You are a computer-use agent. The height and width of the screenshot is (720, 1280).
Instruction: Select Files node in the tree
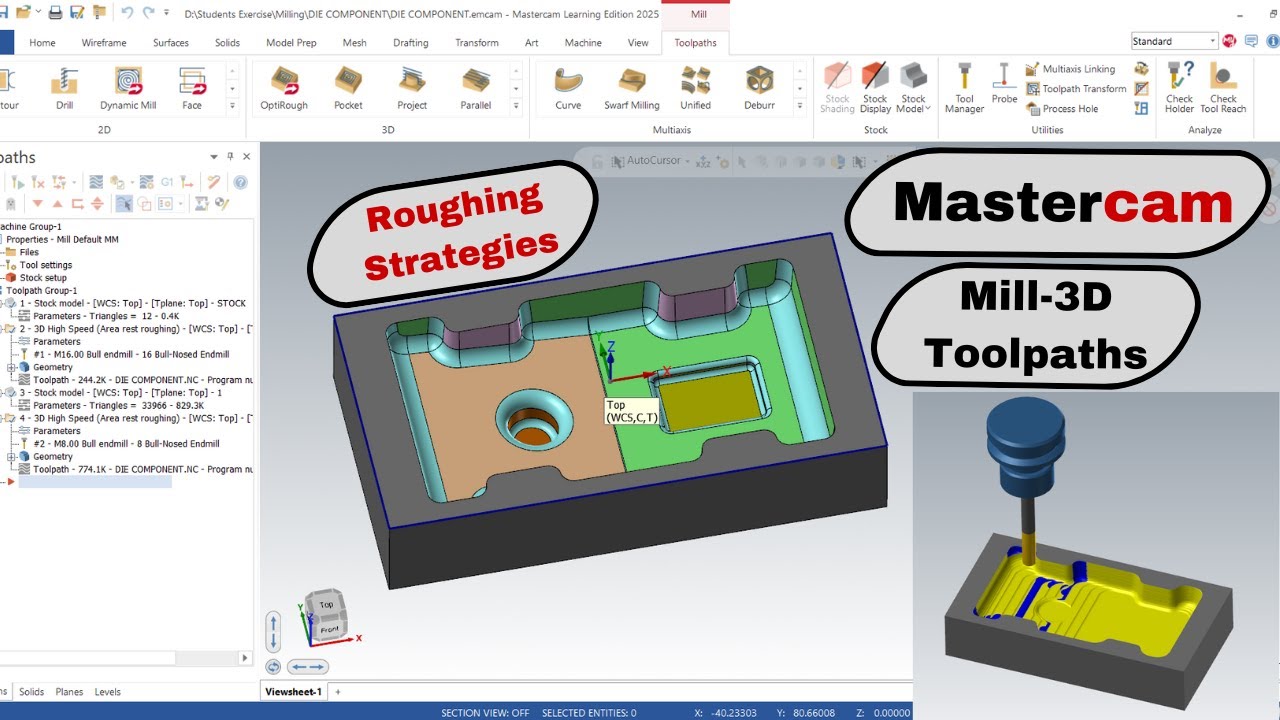click(x=23, y=252)
